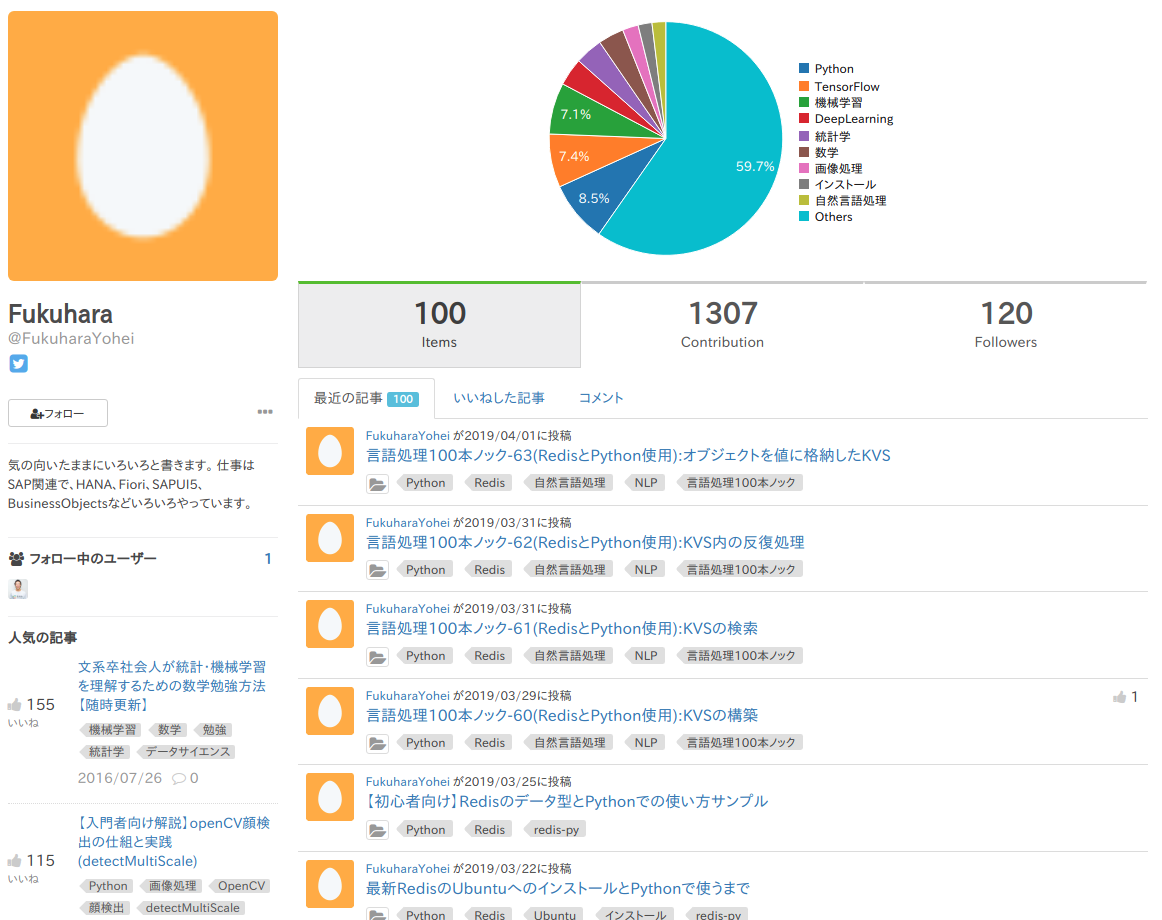
Task: Click thumbs-up icon beside 155 いいね
Action: [14, 704]
